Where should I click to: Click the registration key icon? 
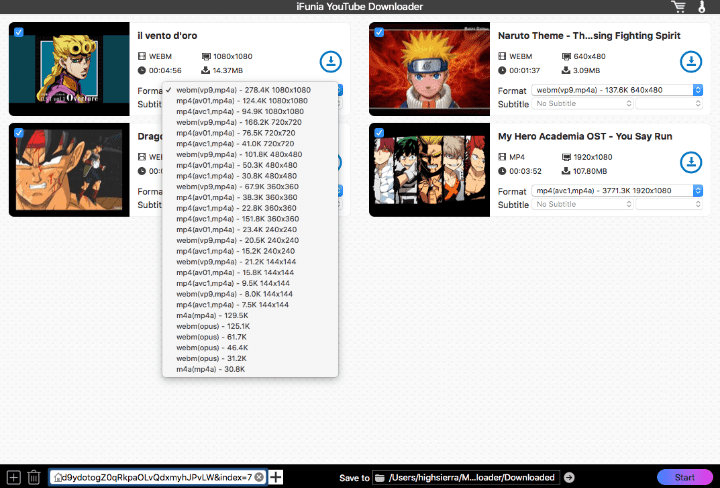pyautogui.click(x=703, y=8)
